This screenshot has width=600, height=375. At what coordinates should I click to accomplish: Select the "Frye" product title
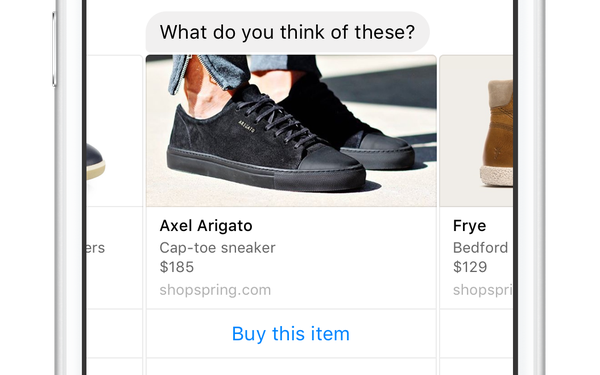(x=469, y=226)
